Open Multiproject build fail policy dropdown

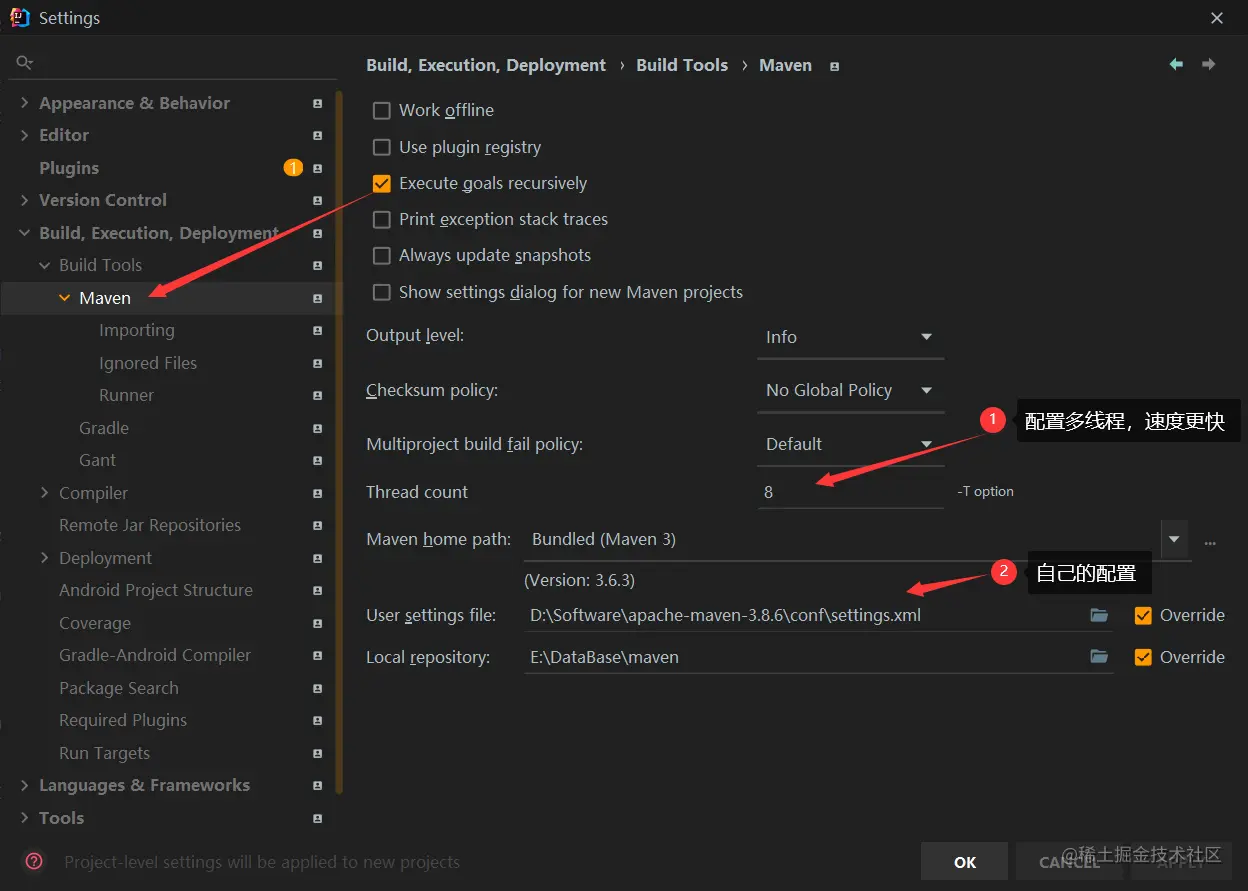850,444
